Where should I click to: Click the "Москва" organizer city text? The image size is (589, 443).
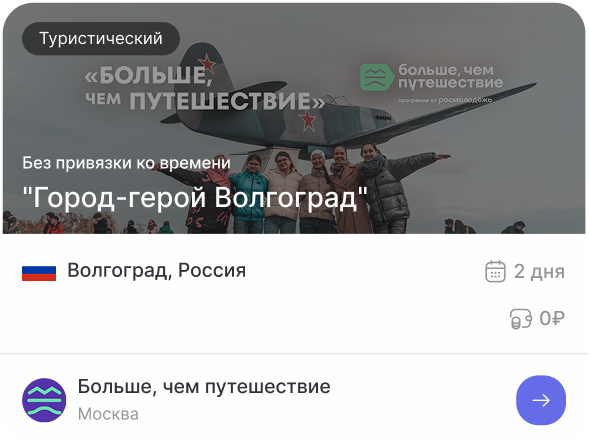(x=108, y=414)
